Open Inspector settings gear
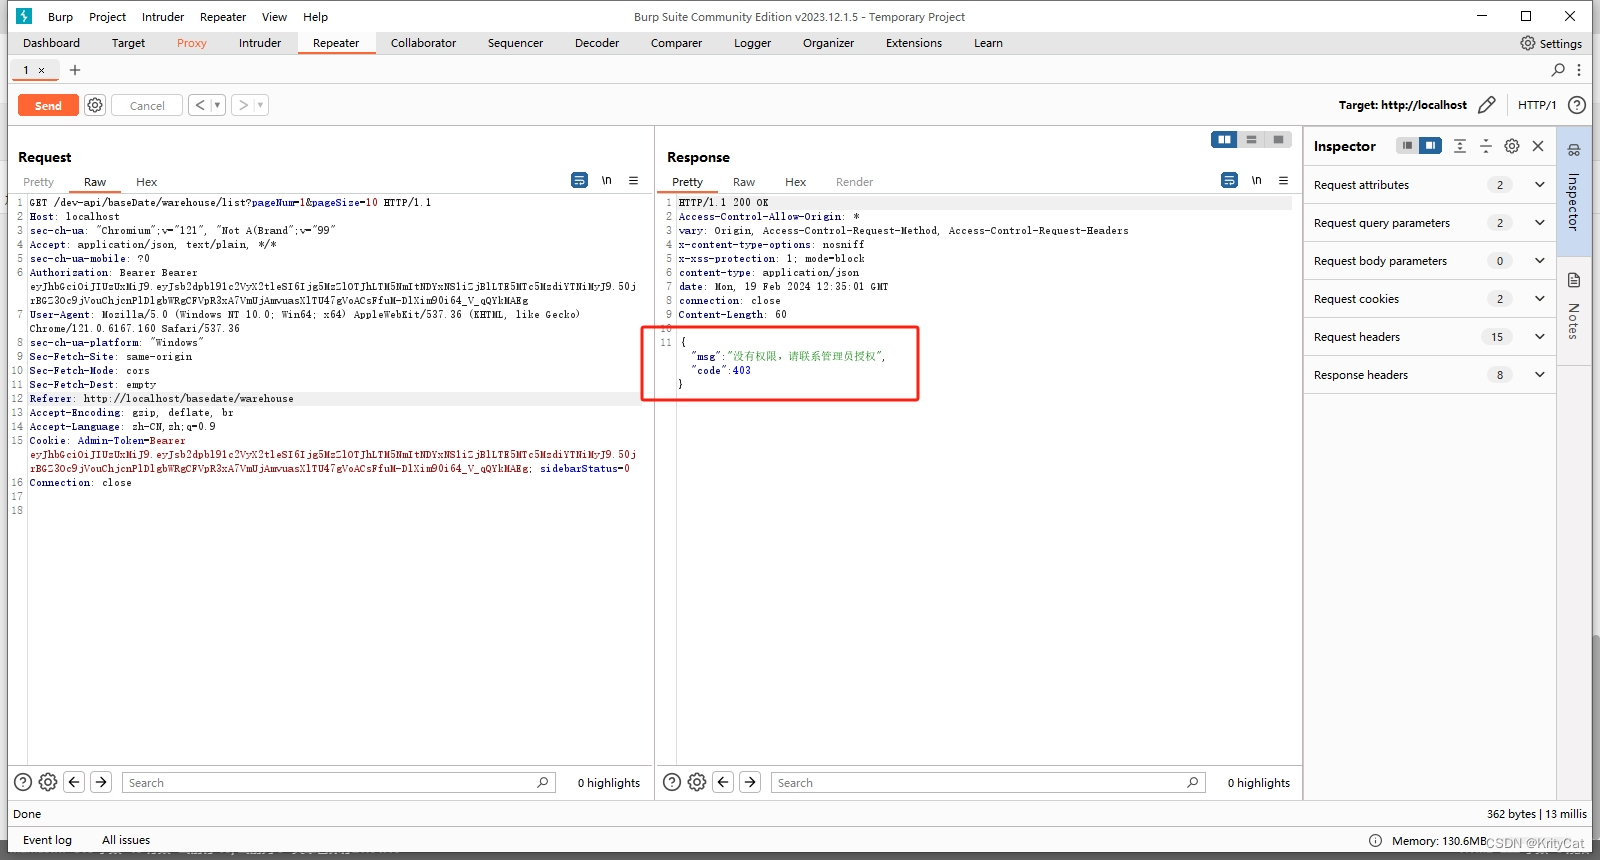 [x=1512, y=146]
